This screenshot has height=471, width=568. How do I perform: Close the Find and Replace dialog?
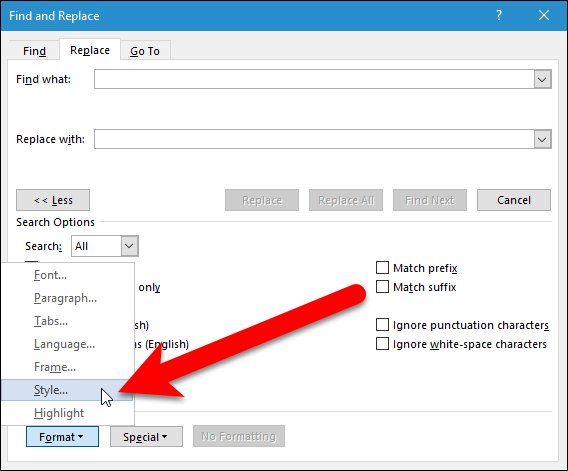pos(544,16)
